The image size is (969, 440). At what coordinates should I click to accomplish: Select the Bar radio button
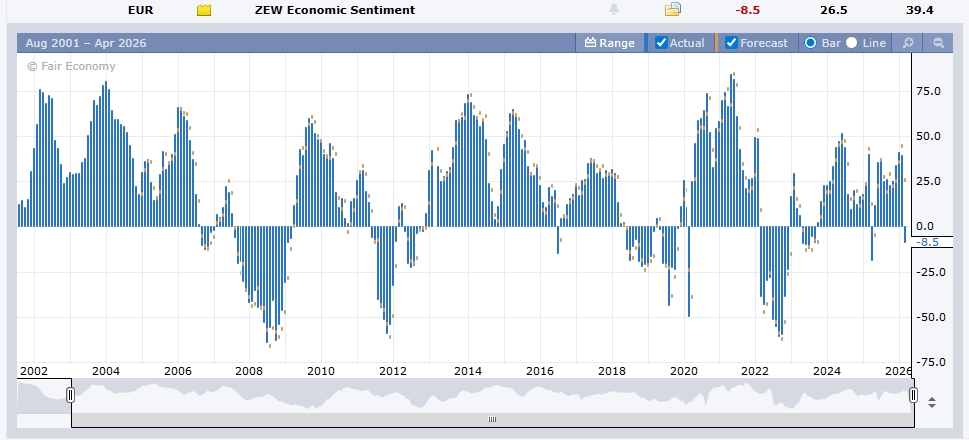pos(810,43)
